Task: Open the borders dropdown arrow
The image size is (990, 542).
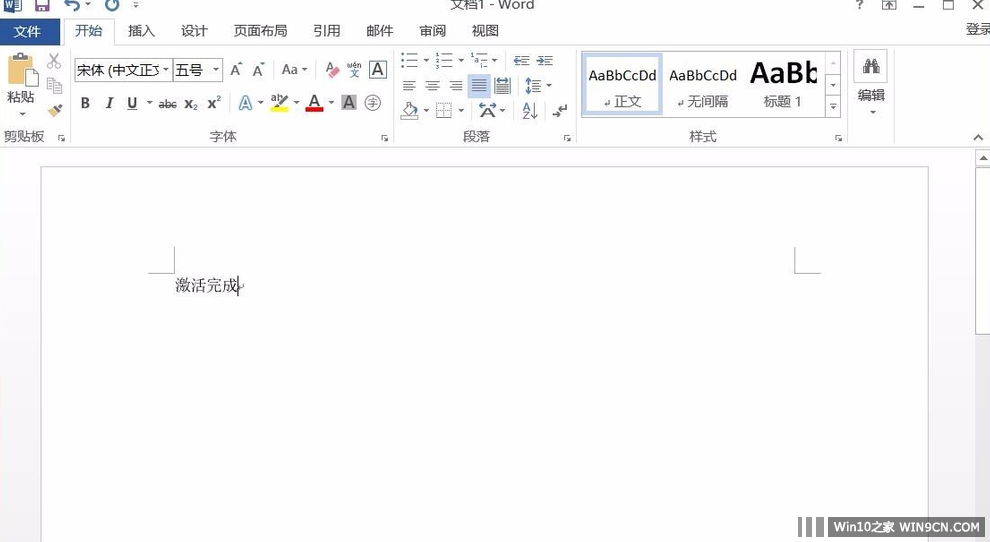Action: tap(462, 111)
